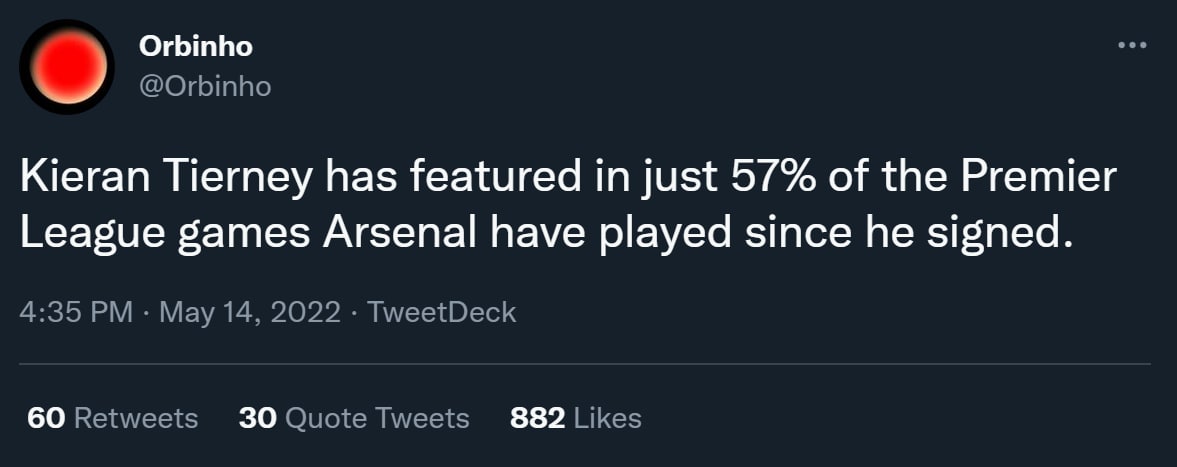This screenshot has width=1177, height=467.
Task: Click the number 60 beside Retweets
Action: (46, 417)
